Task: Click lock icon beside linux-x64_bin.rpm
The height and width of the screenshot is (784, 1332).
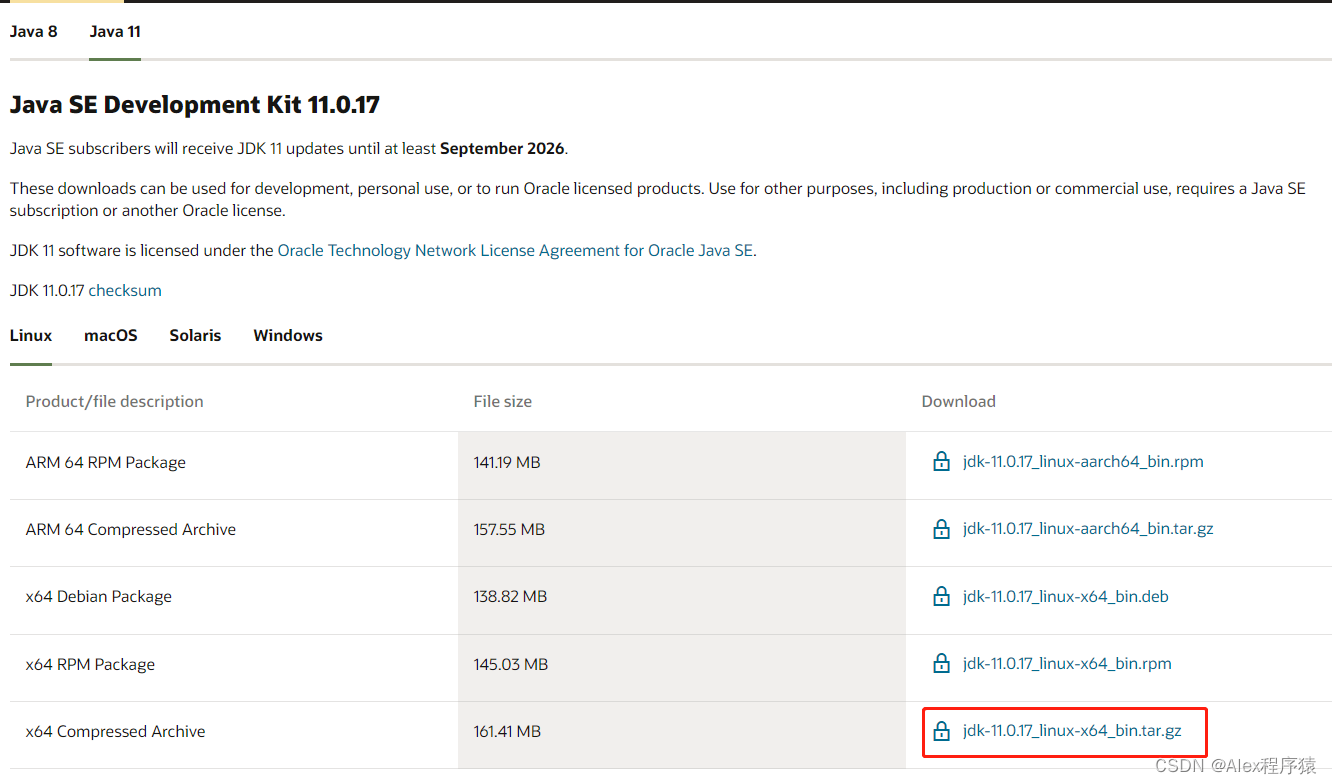Action: click(x=941, y=664)
